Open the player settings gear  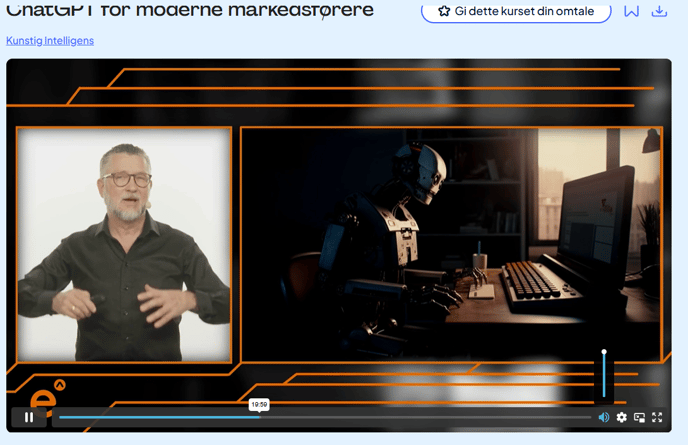click(622, 417)
